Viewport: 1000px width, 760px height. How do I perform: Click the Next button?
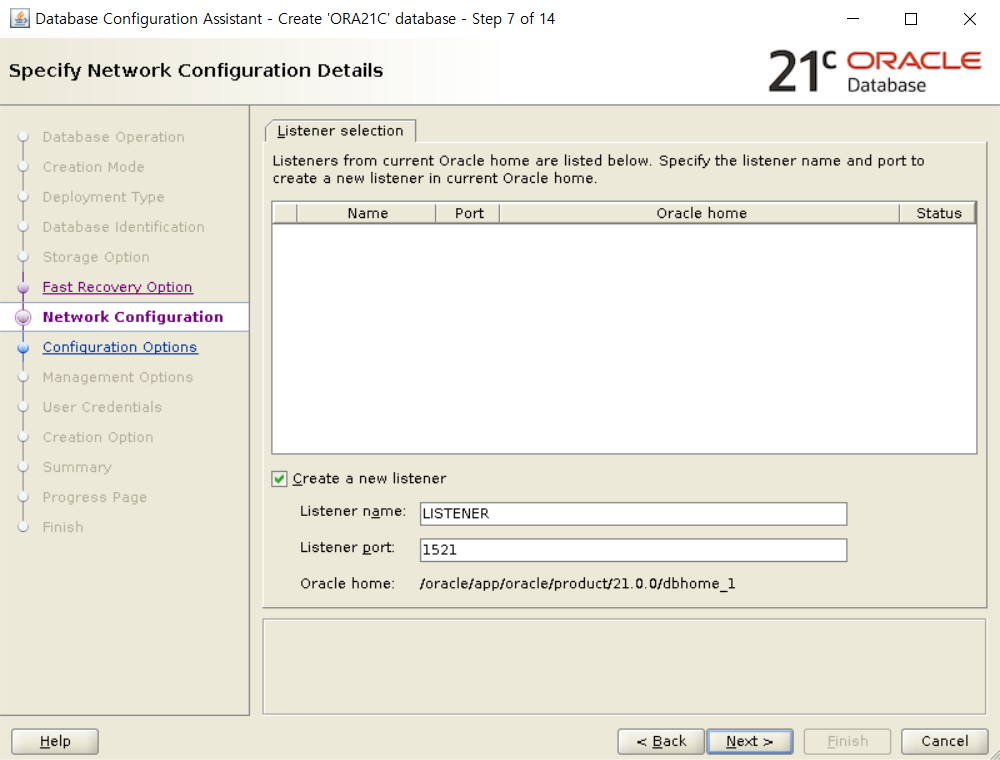click(x=750, y=742)
